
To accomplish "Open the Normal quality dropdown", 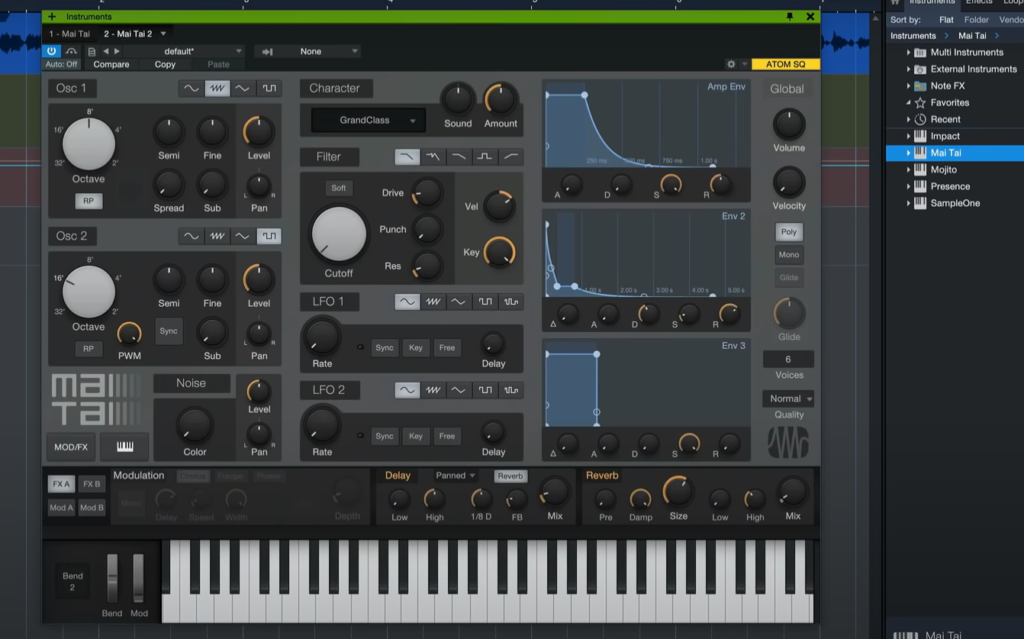I will [788, 399].
